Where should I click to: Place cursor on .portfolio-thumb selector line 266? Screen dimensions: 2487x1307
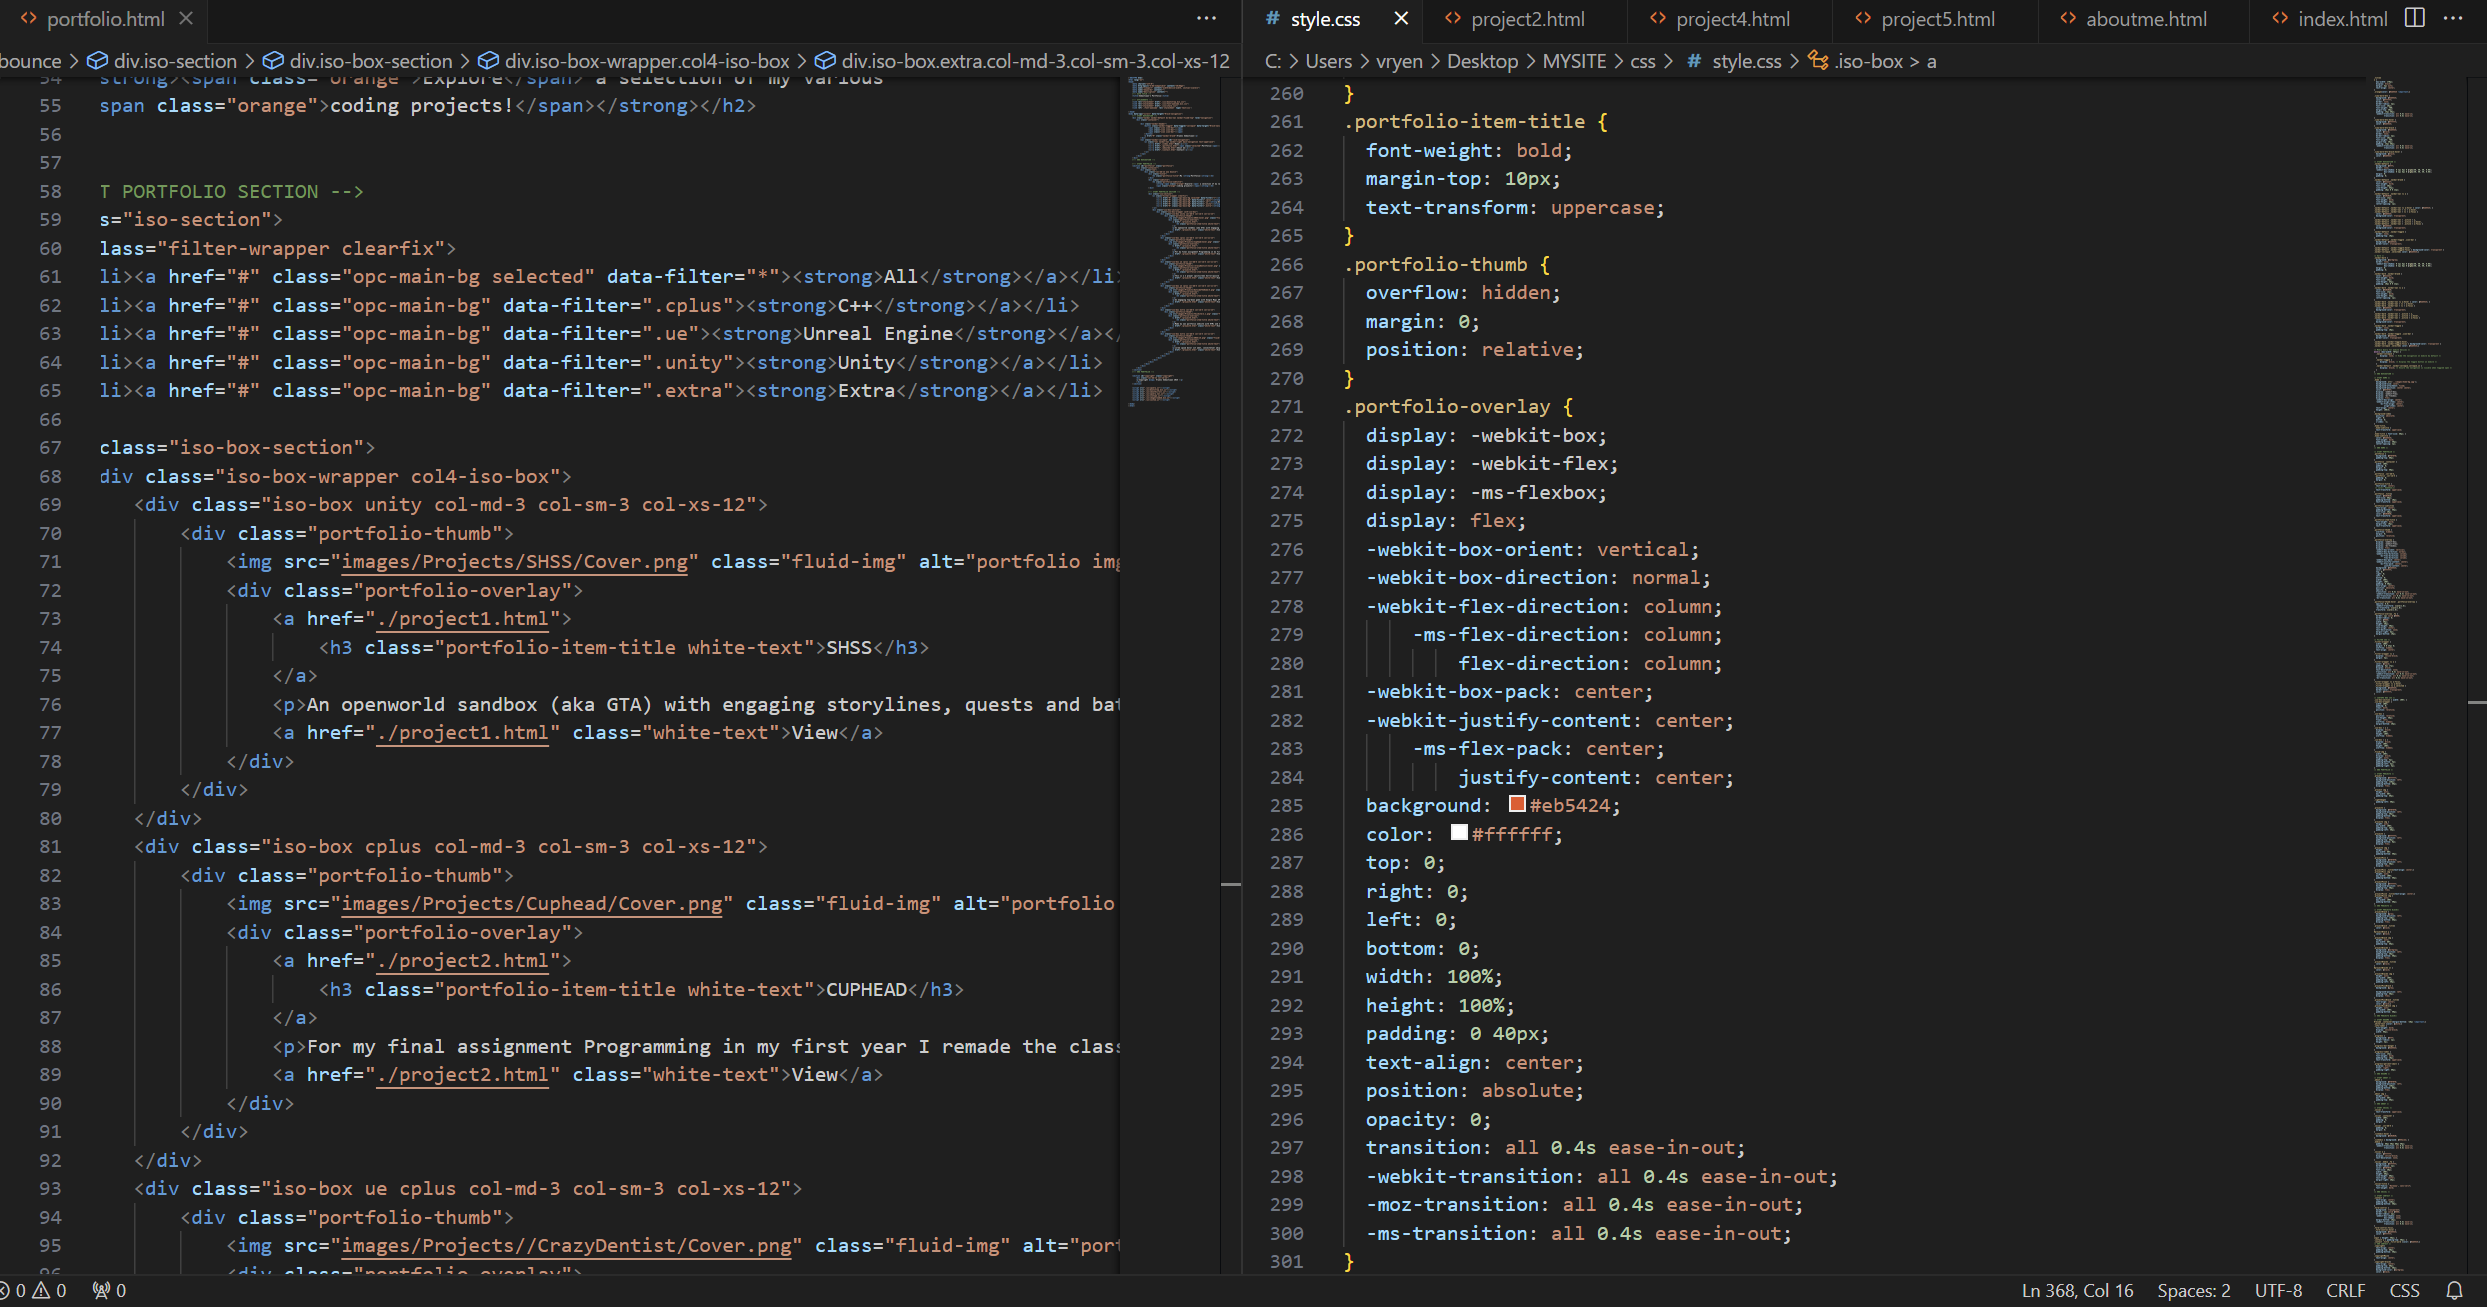pos(1435,265)
